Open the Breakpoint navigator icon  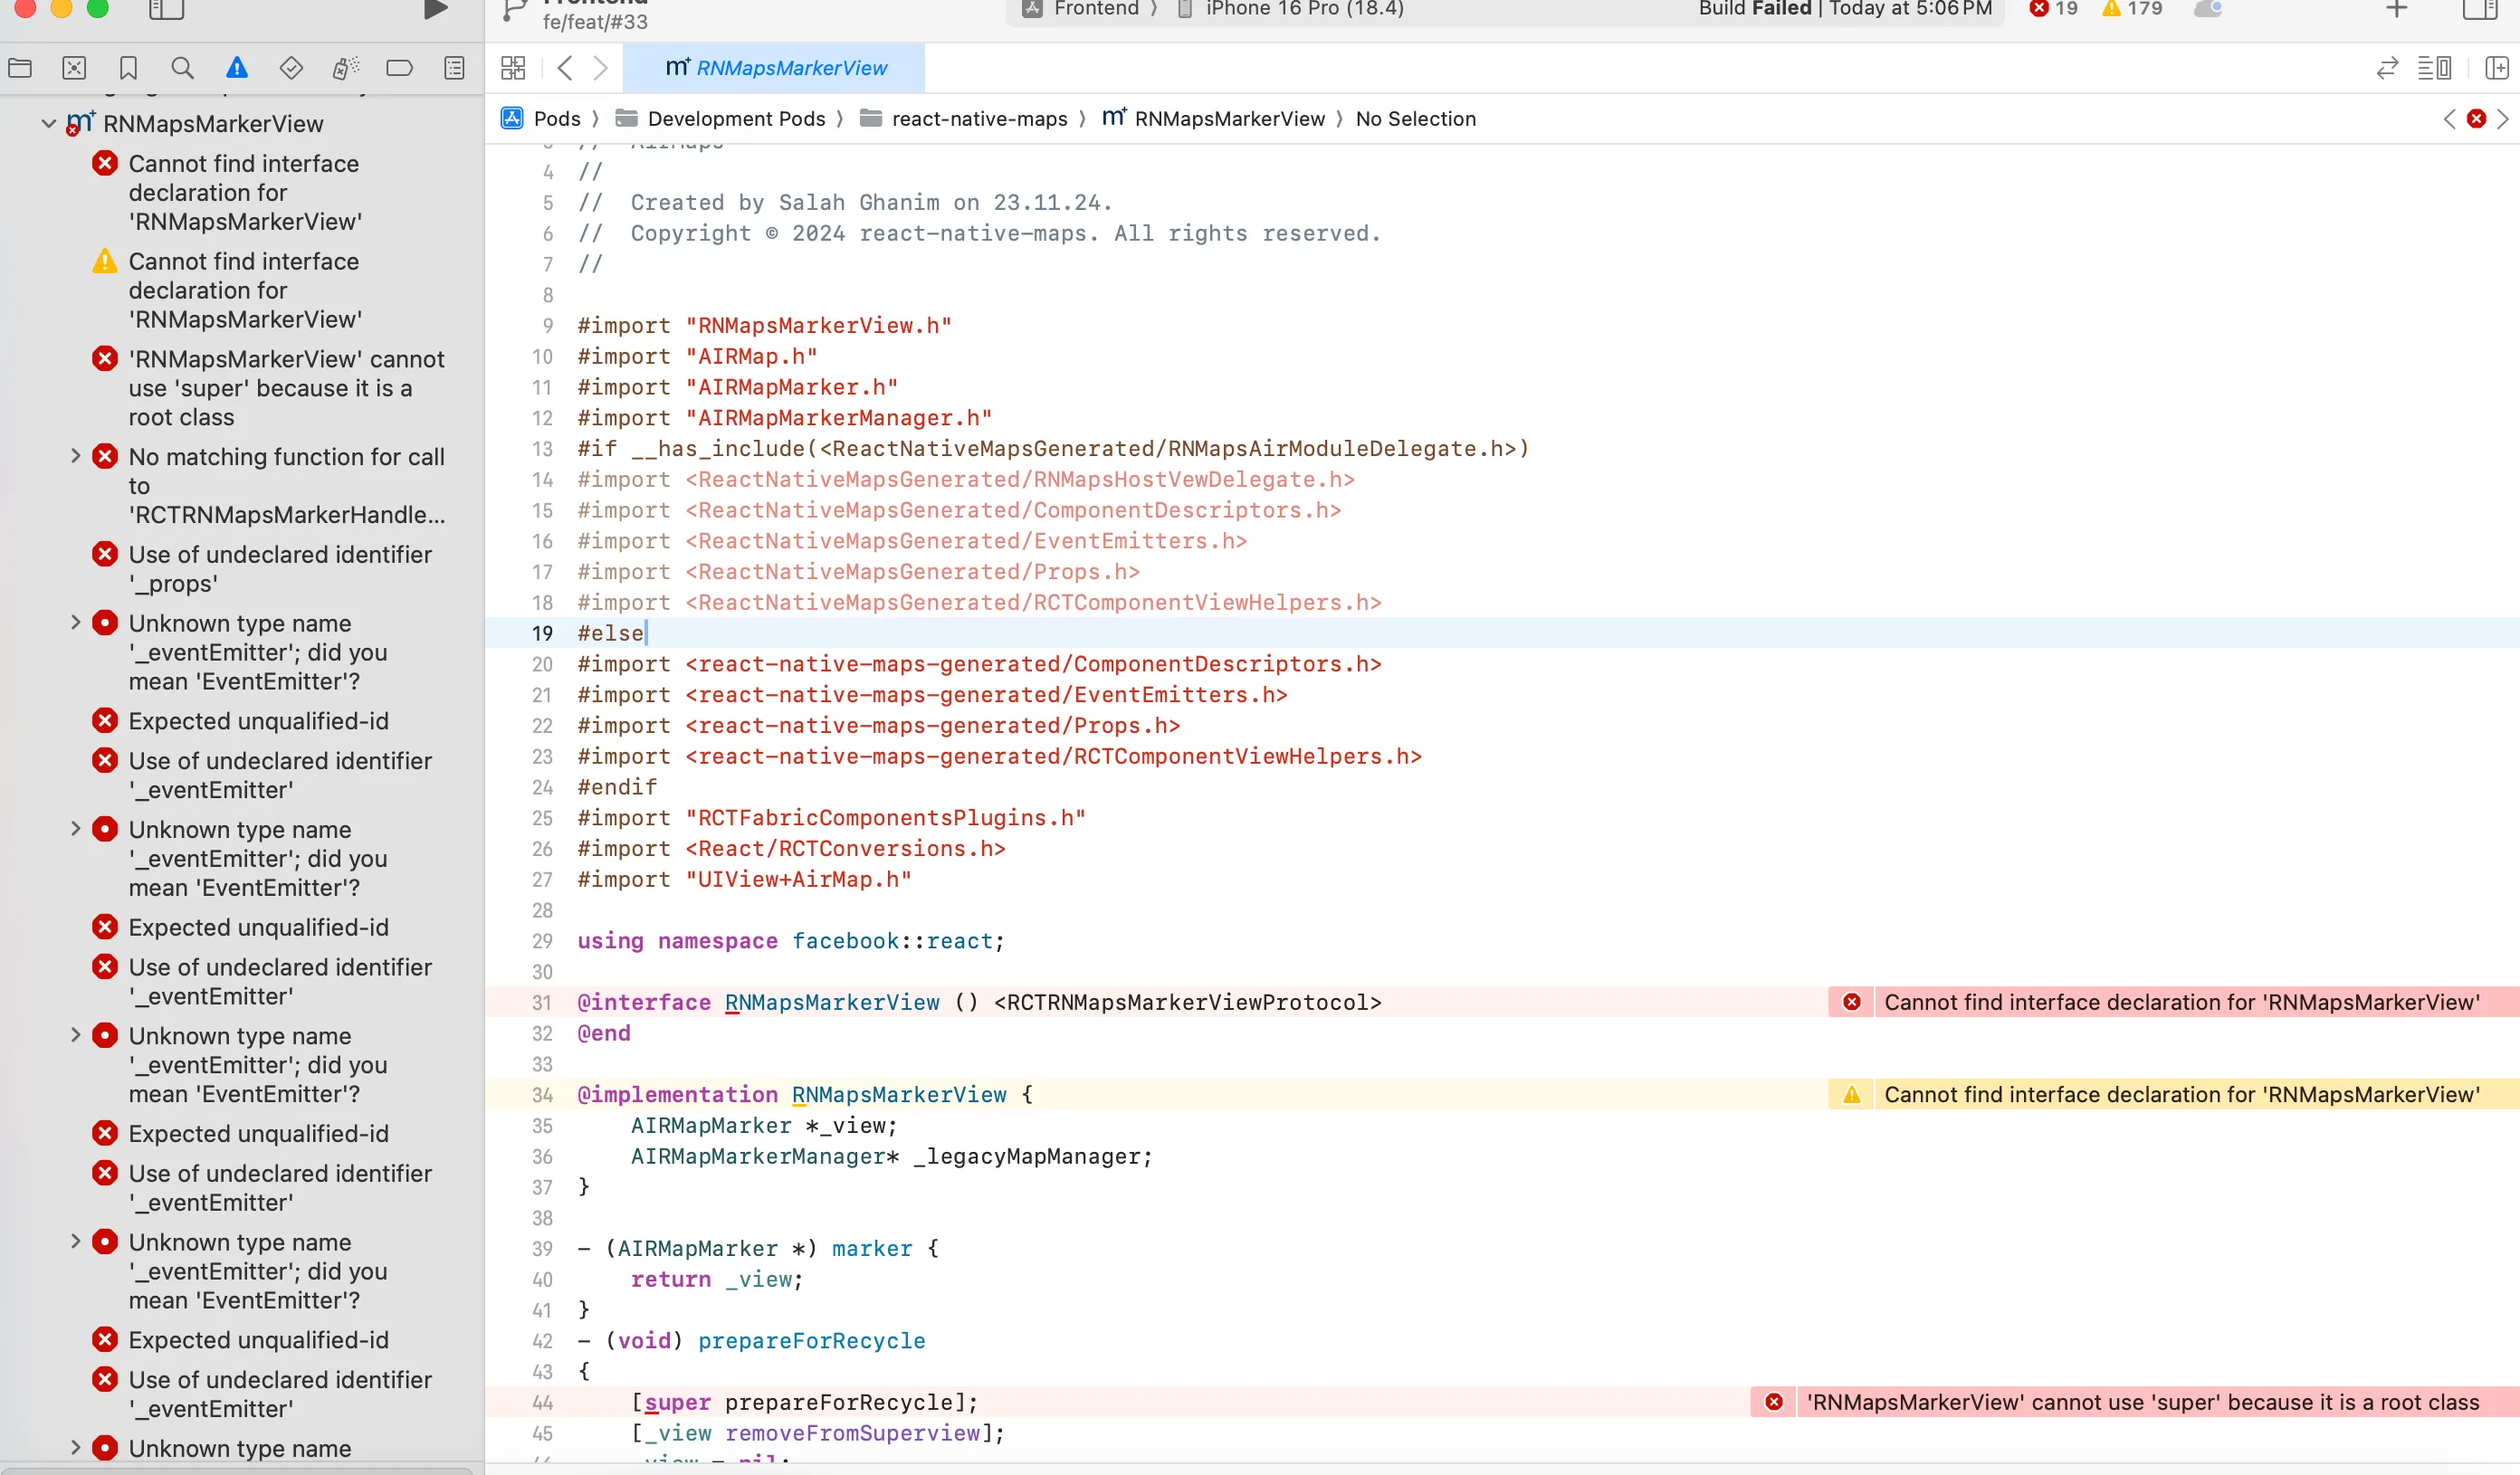[x=399, y=68]
